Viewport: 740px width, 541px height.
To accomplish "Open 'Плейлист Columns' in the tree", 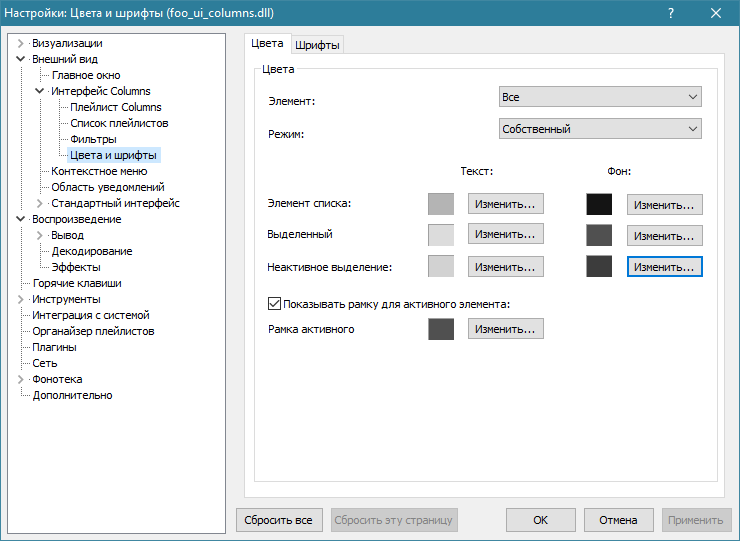I will 115,107.
